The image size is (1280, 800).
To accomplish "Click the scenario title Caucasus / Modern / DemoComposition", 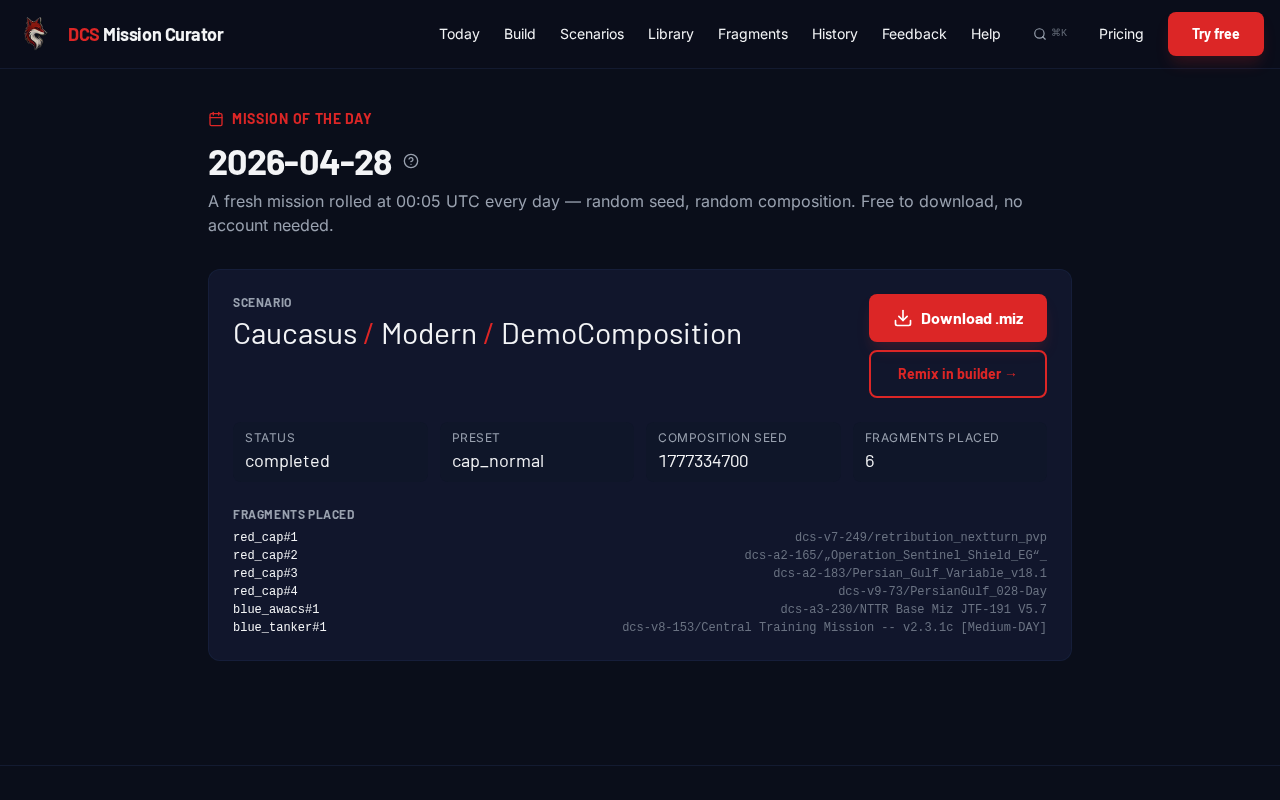I will tap(488, 334).
